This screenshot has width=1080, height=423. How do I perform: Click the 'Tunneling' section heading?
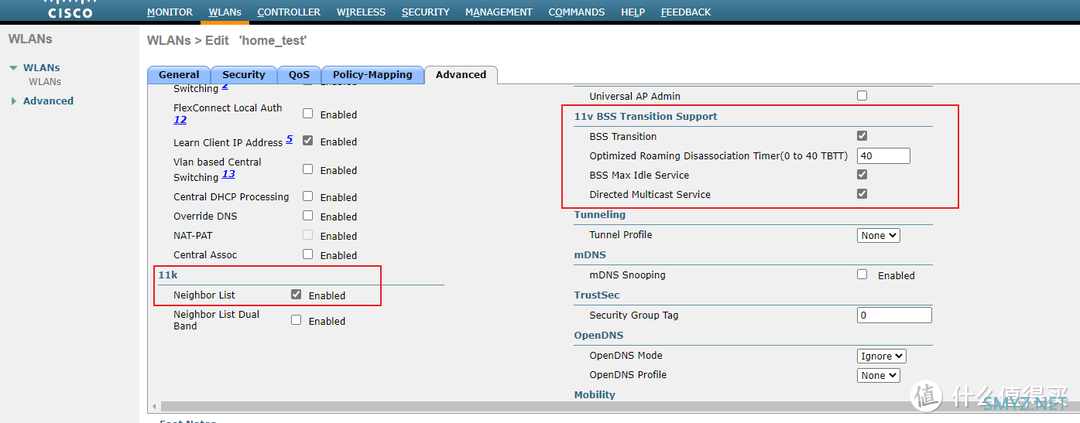[600, 215]
